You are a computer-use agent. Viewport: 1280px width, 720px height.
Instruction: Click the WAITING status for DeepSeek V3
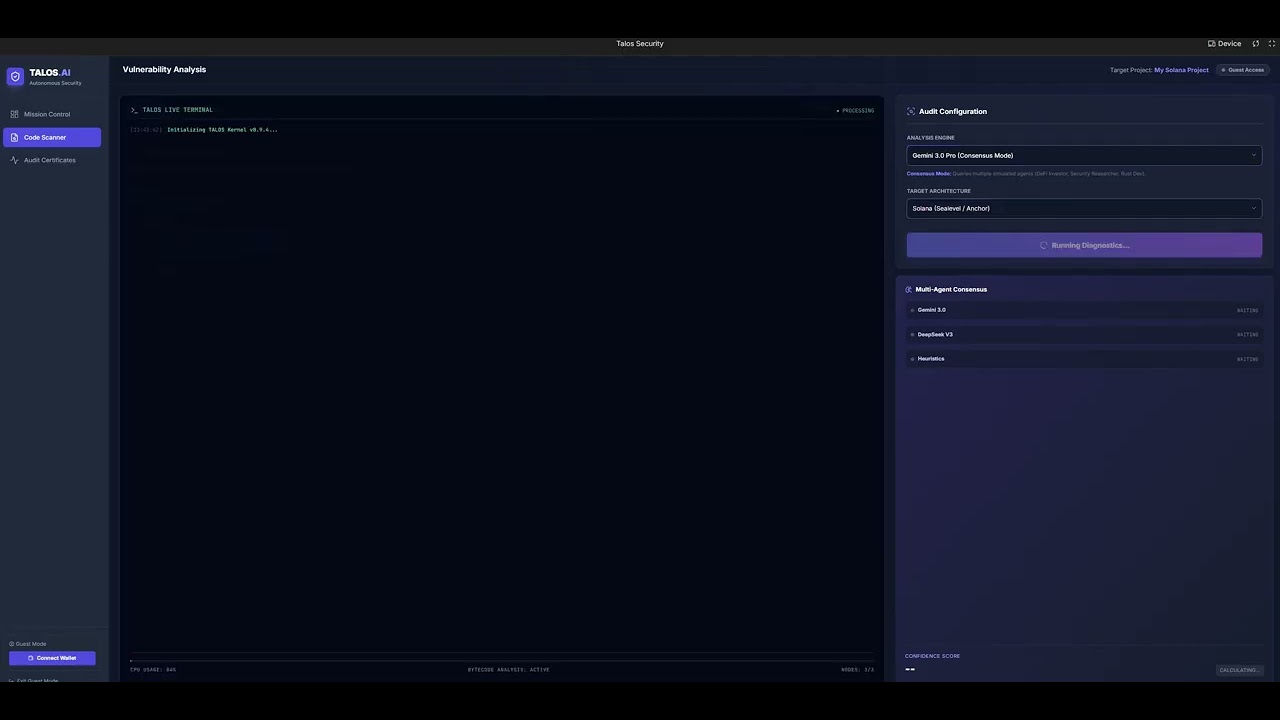coord(1247,335)
